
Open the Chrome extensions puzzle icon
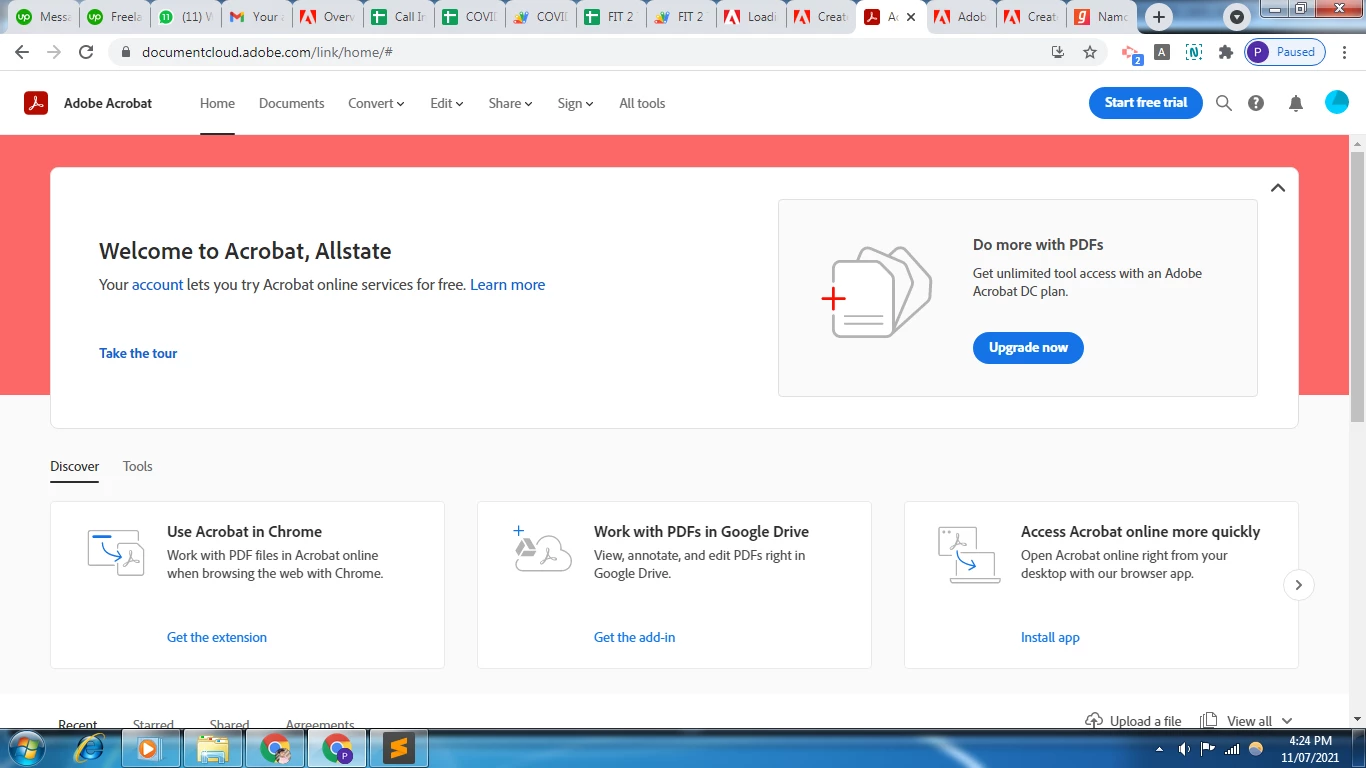click(1226, 52)
